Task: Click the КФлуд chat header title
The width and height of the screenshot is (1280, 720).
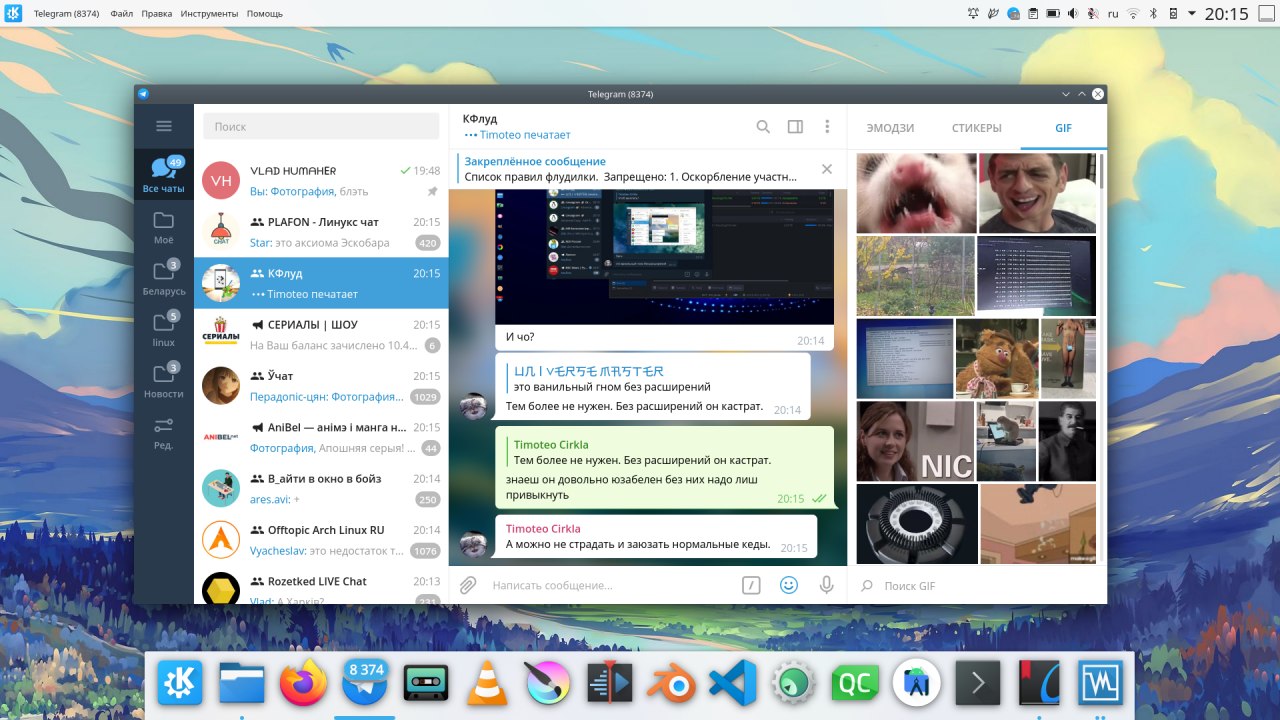Action: (480, 119)
